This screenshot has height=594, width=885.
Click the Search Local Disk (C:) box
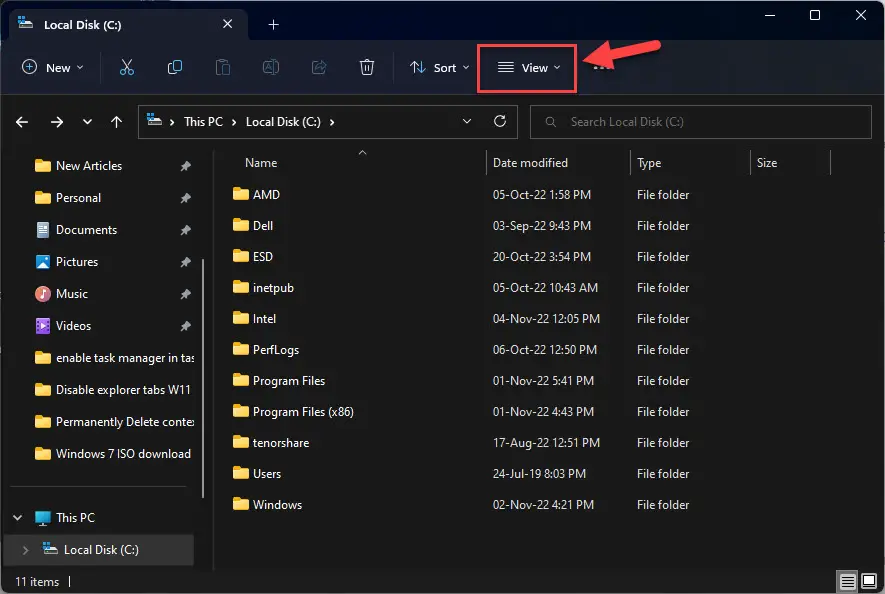pyautogui.click(x=701, y=122)
